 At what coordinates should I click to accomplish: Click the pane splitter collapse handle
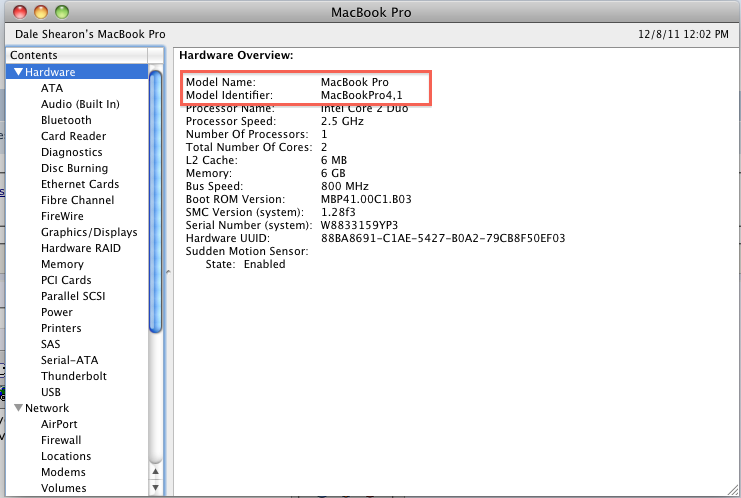168,272
